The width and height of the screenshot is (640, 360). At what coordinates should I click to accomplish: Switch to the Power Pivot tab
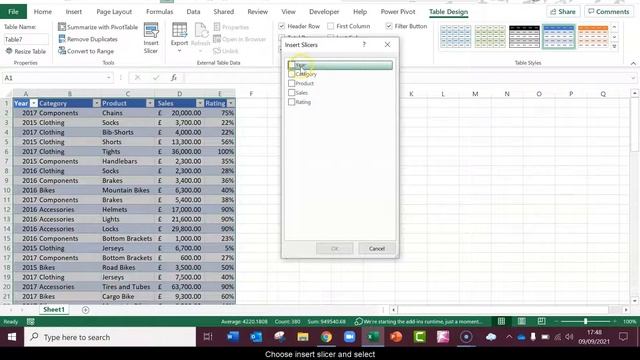click(398, 12)
